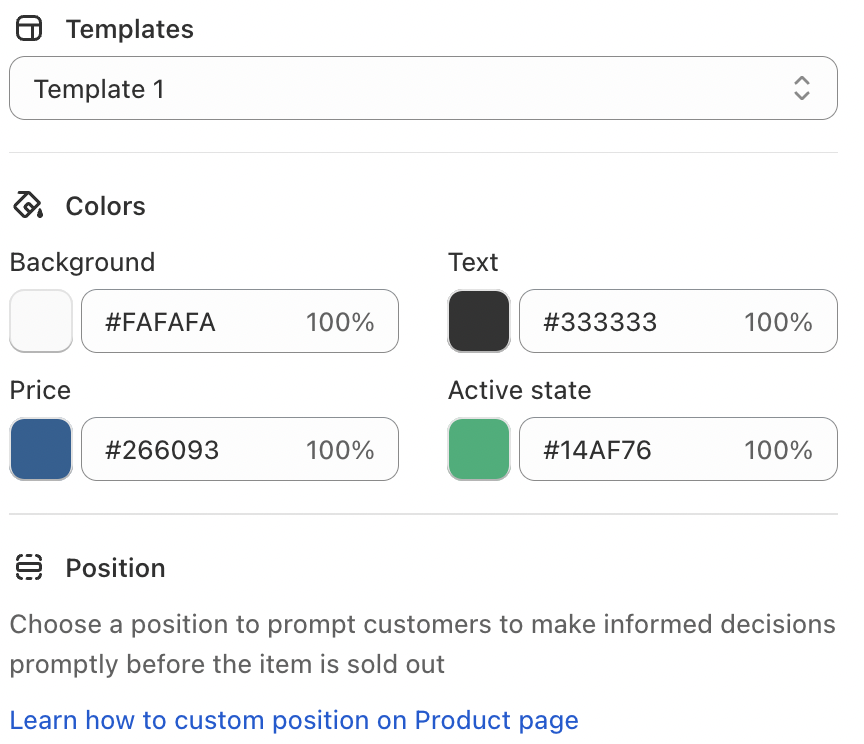The image size is (864, 744).
Task: Click the Active state field label
Action: point(520,390)
